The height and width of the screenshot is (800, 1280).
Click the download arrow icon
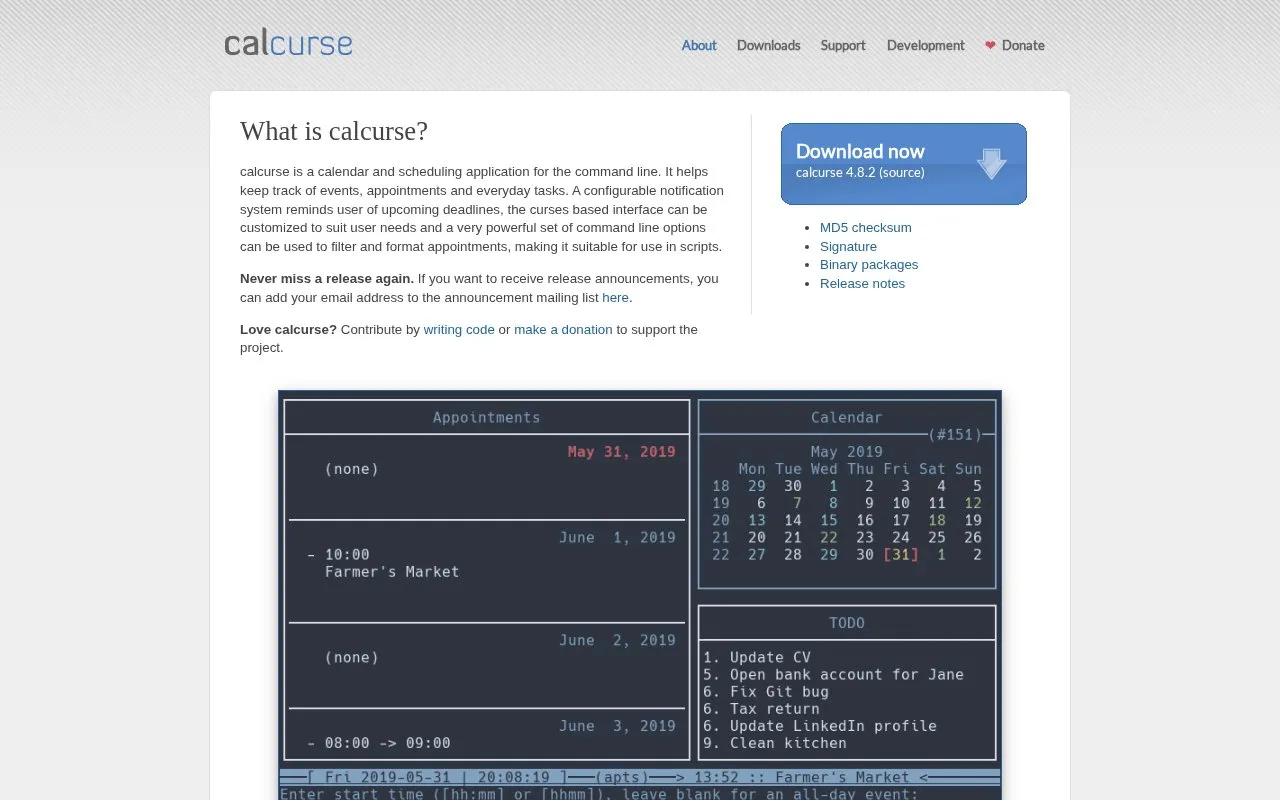pos(991,164)
